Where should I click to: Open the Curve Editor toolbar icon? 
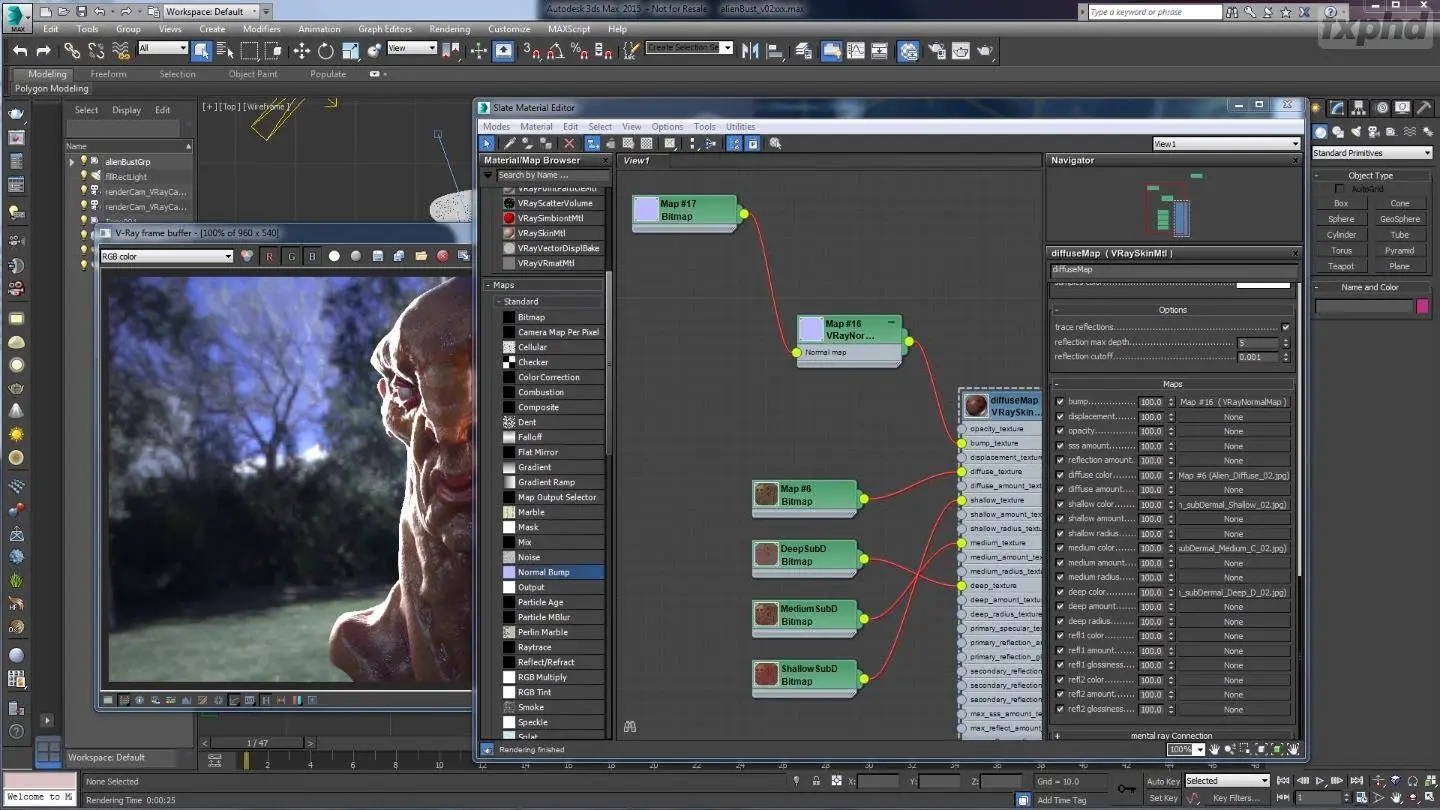click(856, 51)
